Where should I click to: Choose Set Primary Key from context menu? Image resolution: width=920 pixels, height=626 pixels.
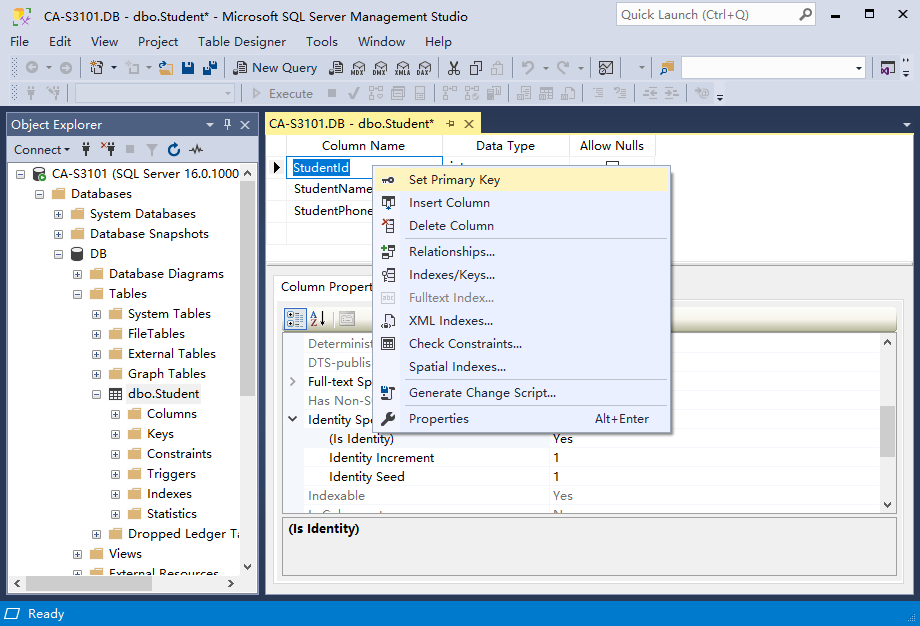(x=454, y=180)
